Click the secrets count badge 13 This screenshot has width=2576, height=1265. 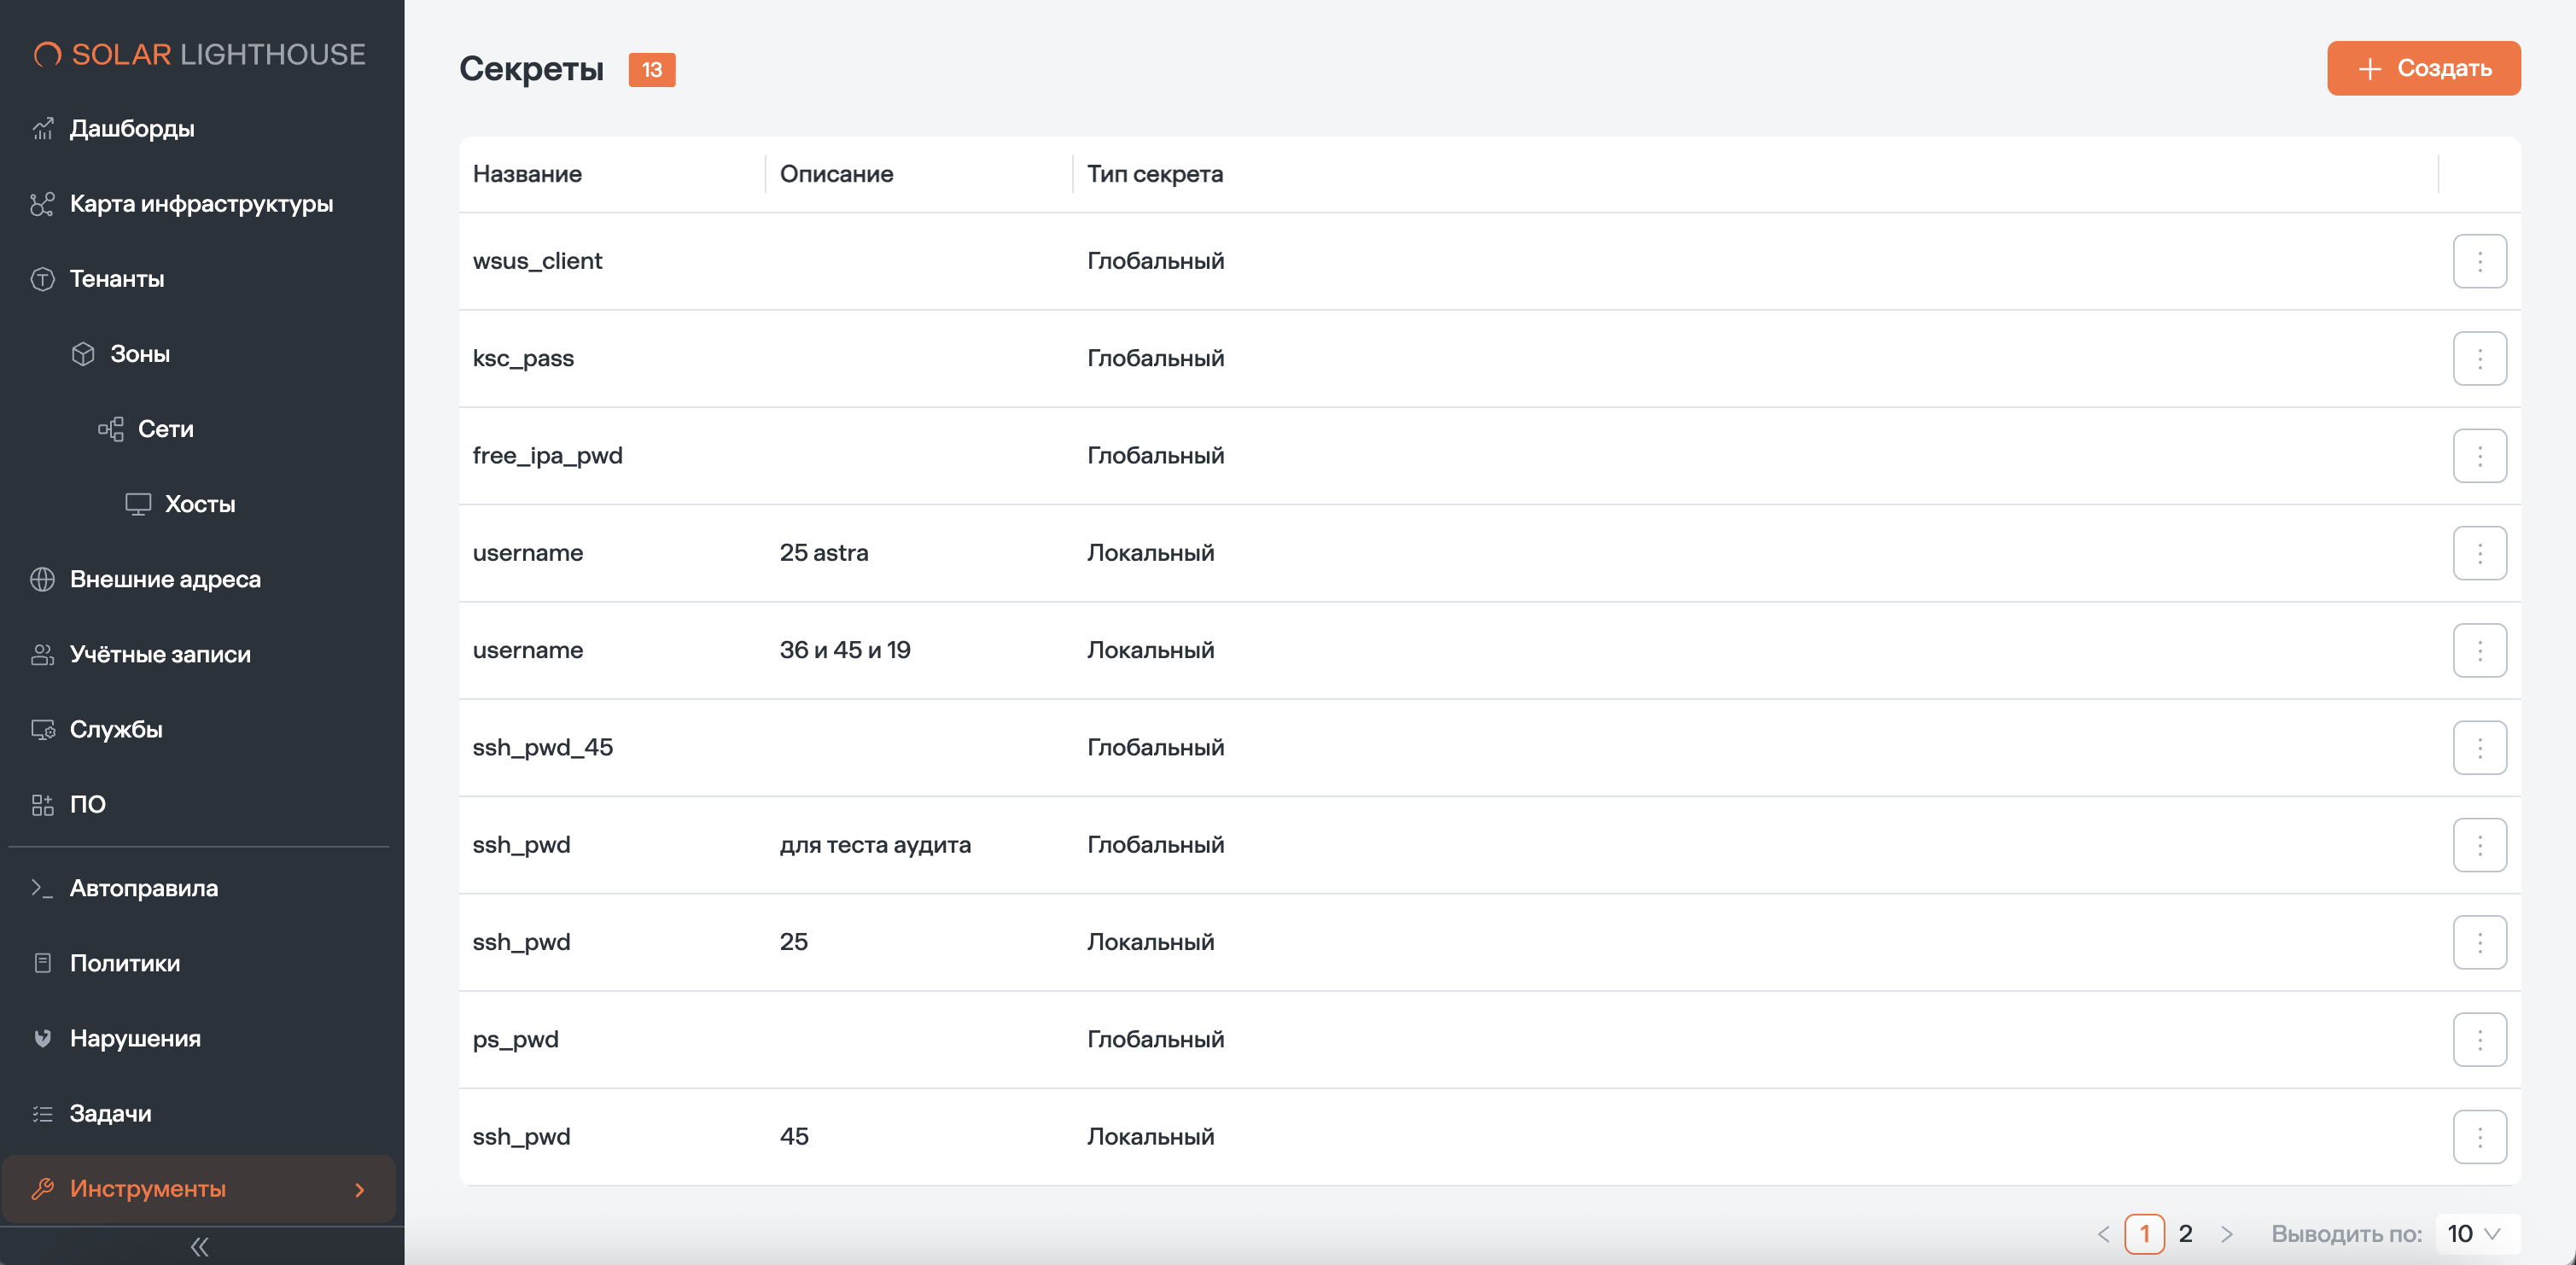pyautogui.click(x=652, y=70)
